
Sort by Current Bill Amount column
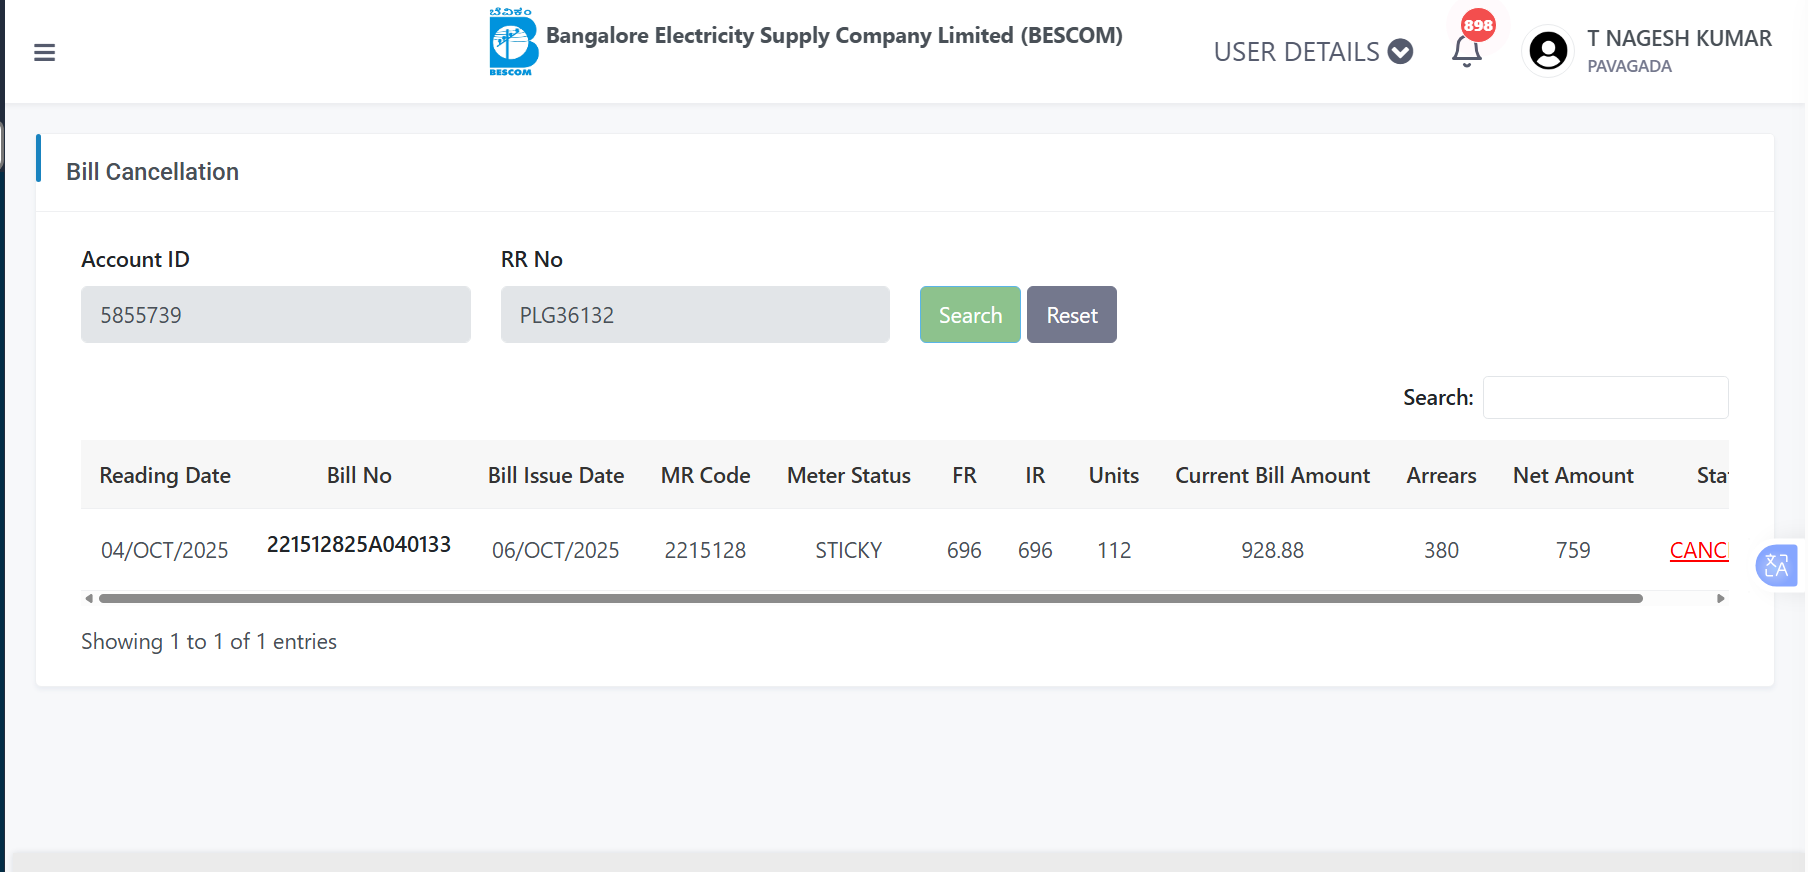[1272, 476]
